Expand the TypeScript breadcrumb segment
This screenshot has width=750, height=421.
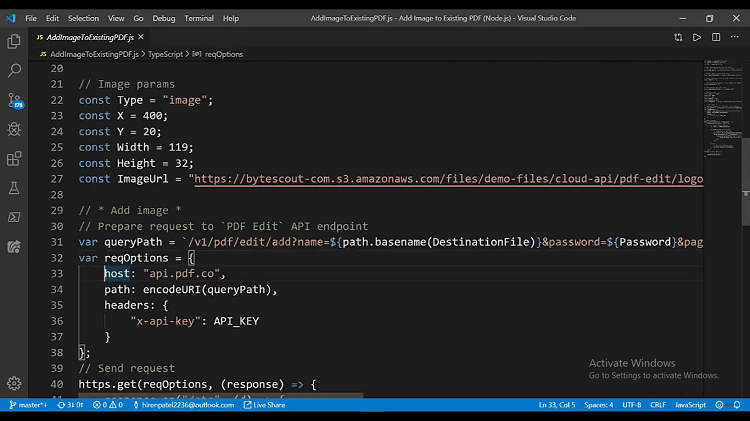[x=165, y=54]
